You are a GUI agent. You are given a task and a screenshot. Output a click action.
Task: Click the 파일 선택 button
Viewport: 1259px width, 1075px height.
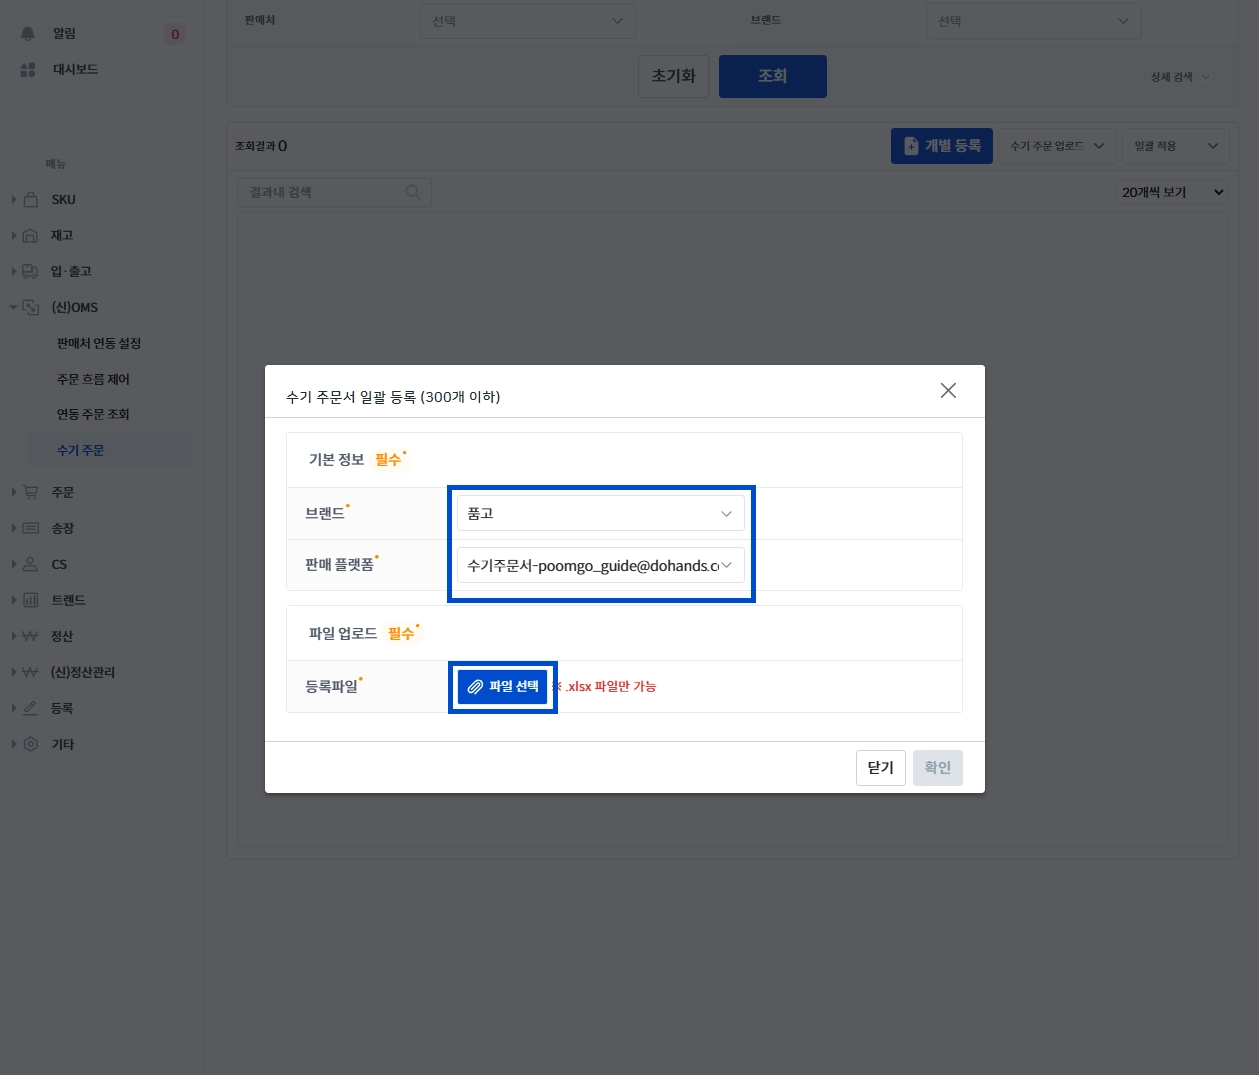click(x=503, y=686)
